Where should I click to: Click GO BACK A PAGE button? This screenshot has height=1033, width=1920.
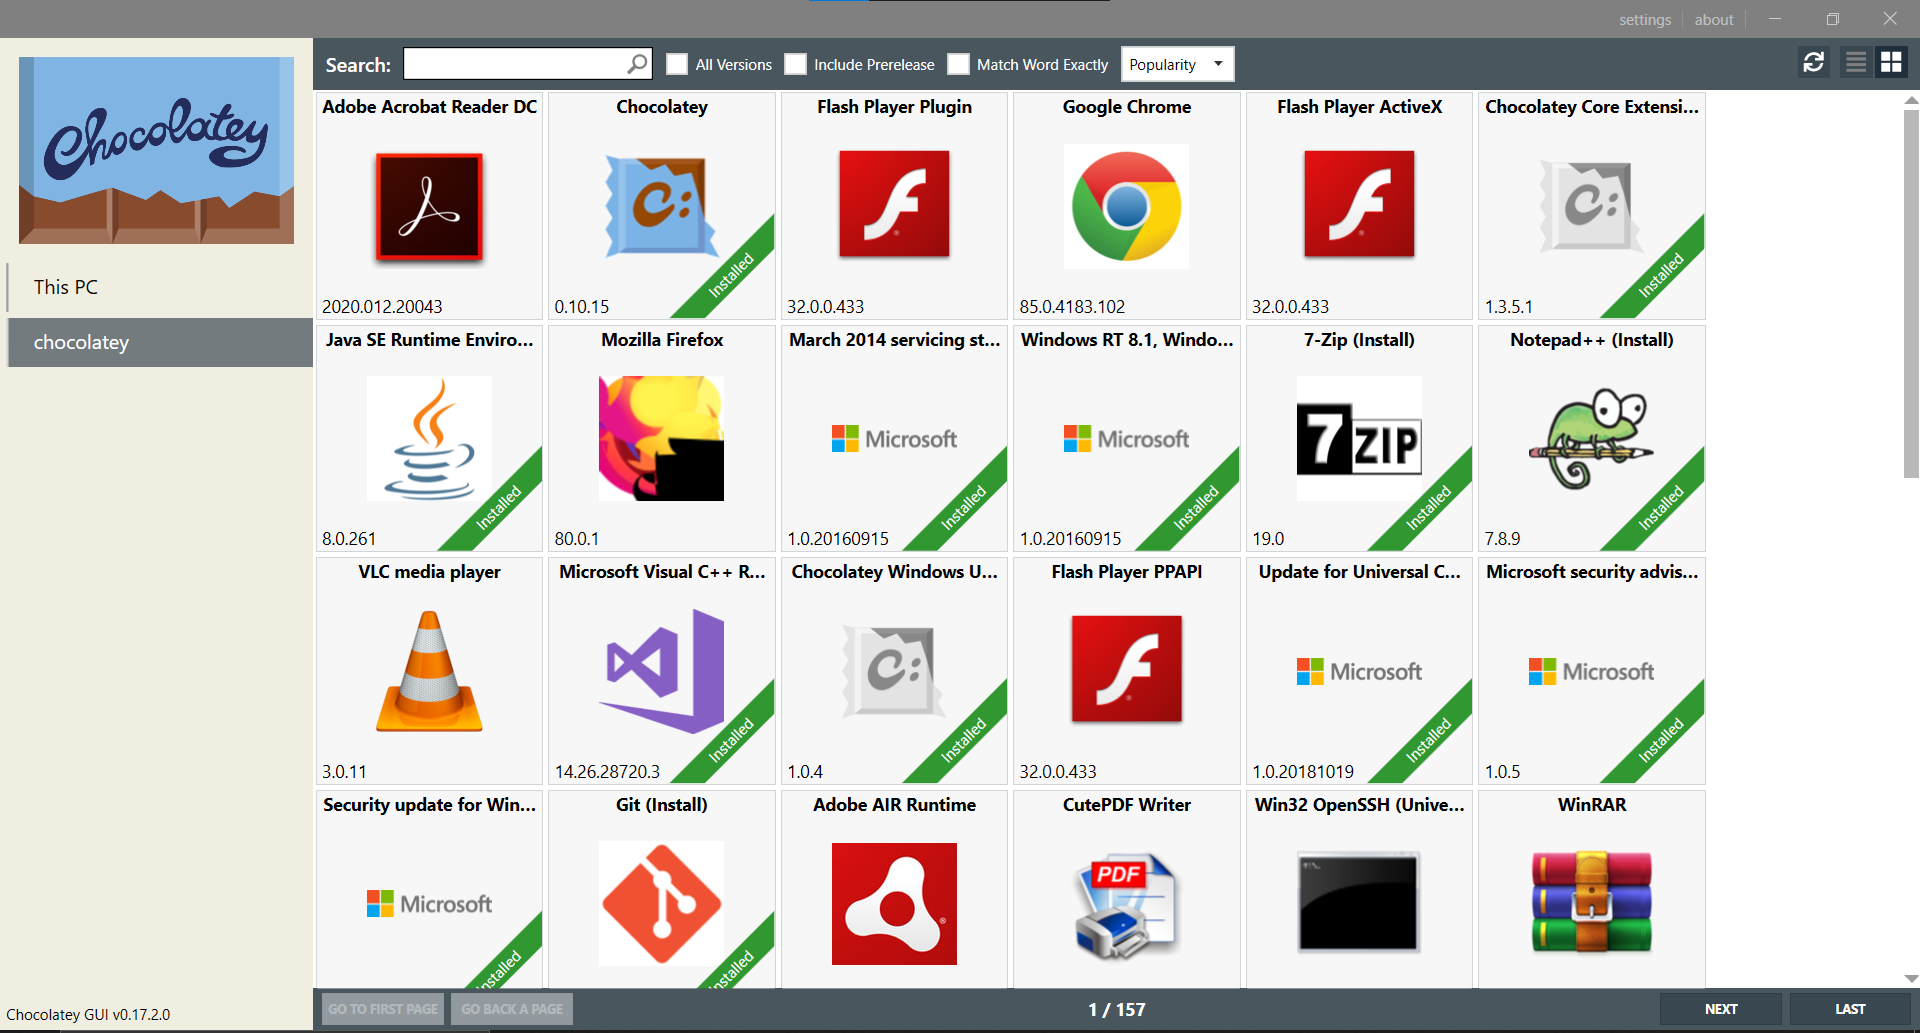[x=512, y=1009]
